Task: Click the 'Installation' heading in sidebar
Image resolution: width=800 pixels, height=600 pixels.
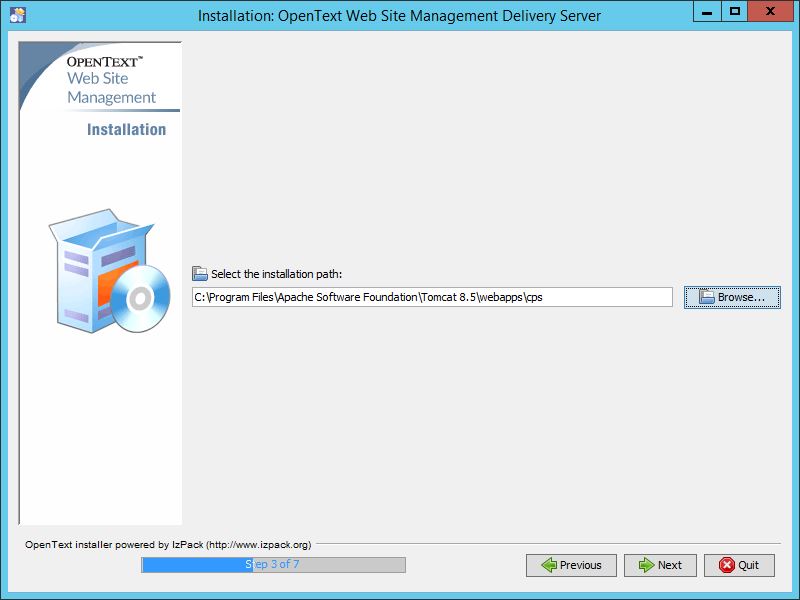Action: tap(127, 130)
